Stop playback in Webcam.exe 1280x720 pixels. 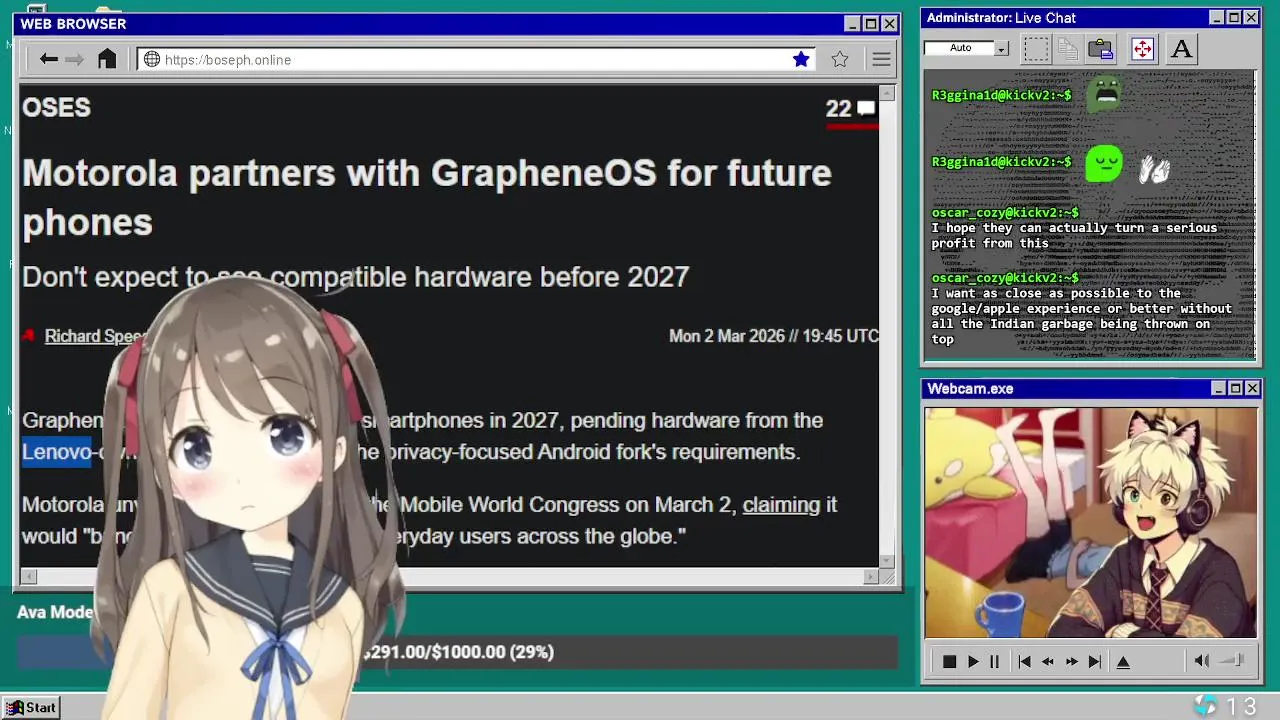click(x=949, y=661)
